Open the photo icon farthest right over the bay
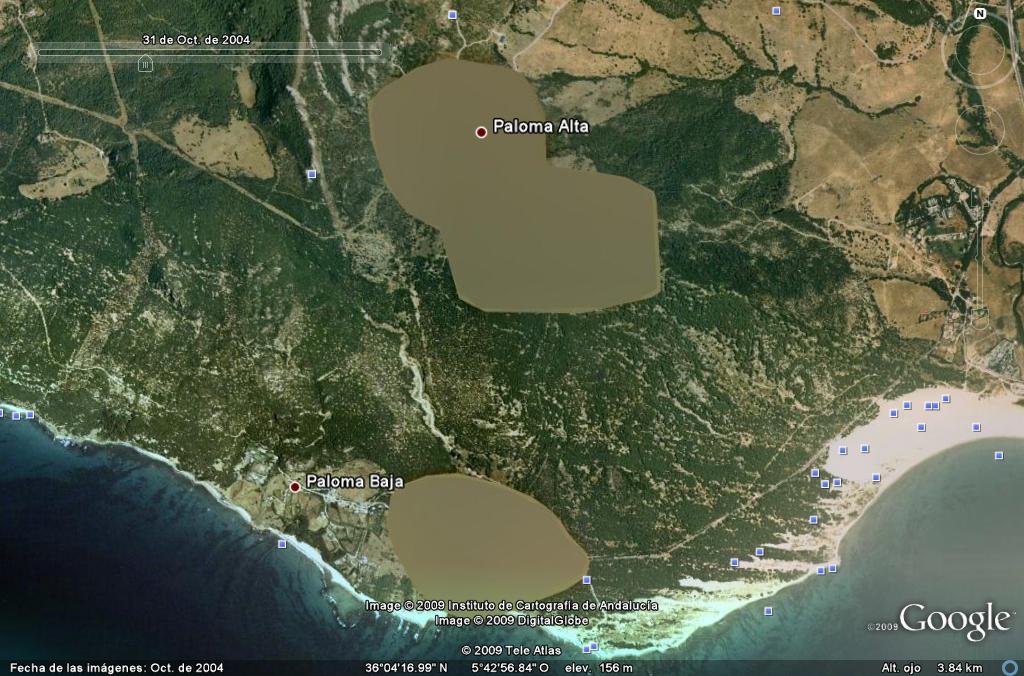 pos(998,455)
